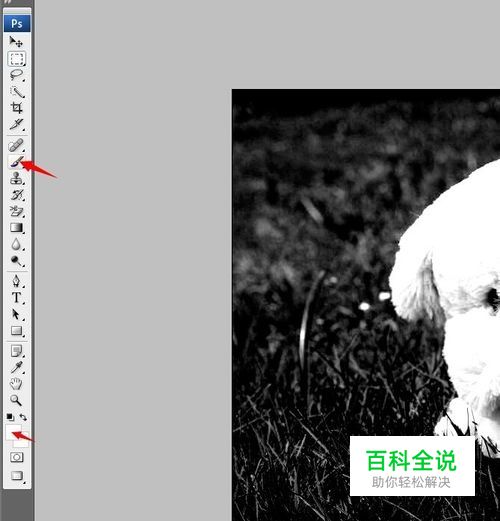Toggle Quick Mask mode

click(x=16, y=457)
